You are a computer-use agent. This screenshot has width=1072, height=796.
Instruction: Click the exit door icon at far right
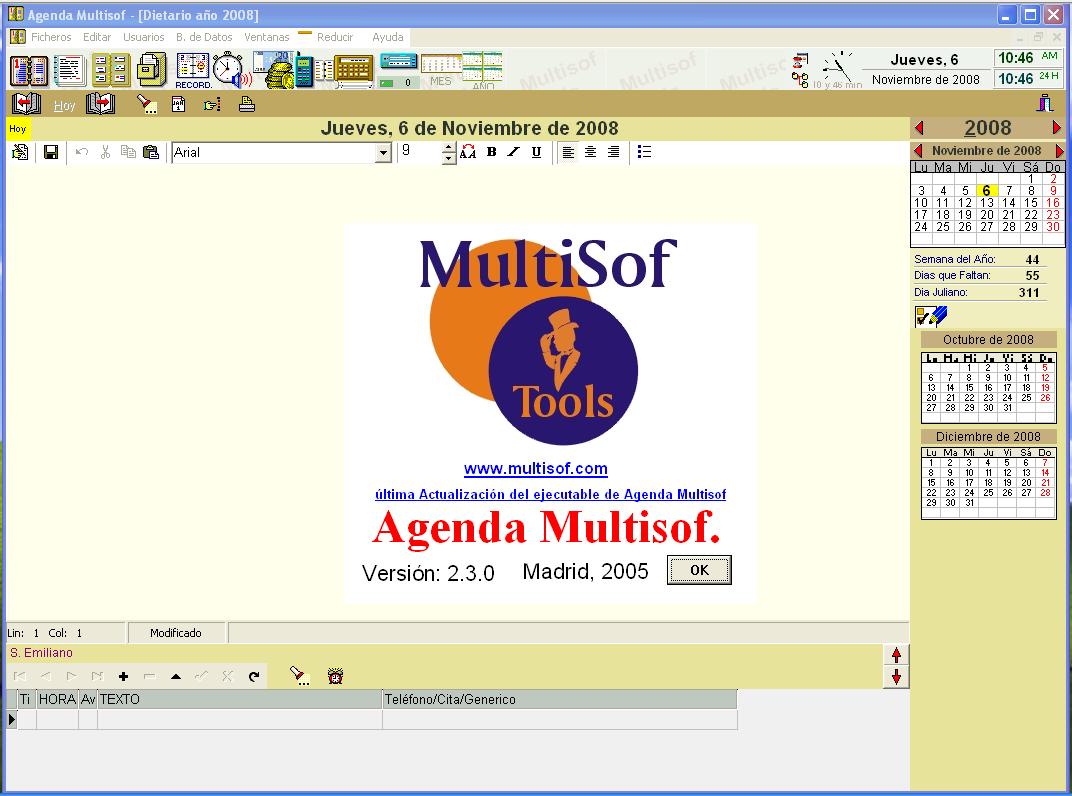coord(1045,103)
